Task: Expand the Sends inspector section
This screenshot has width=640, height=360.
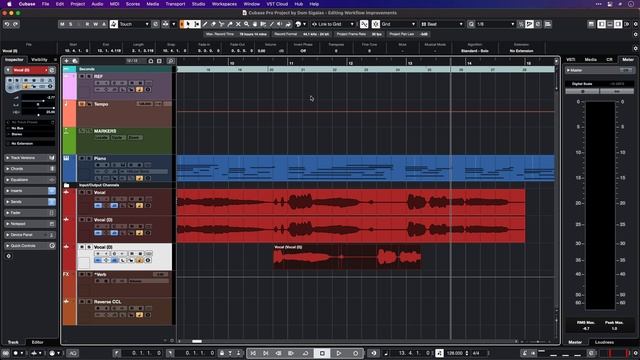Action: [30, 202]
